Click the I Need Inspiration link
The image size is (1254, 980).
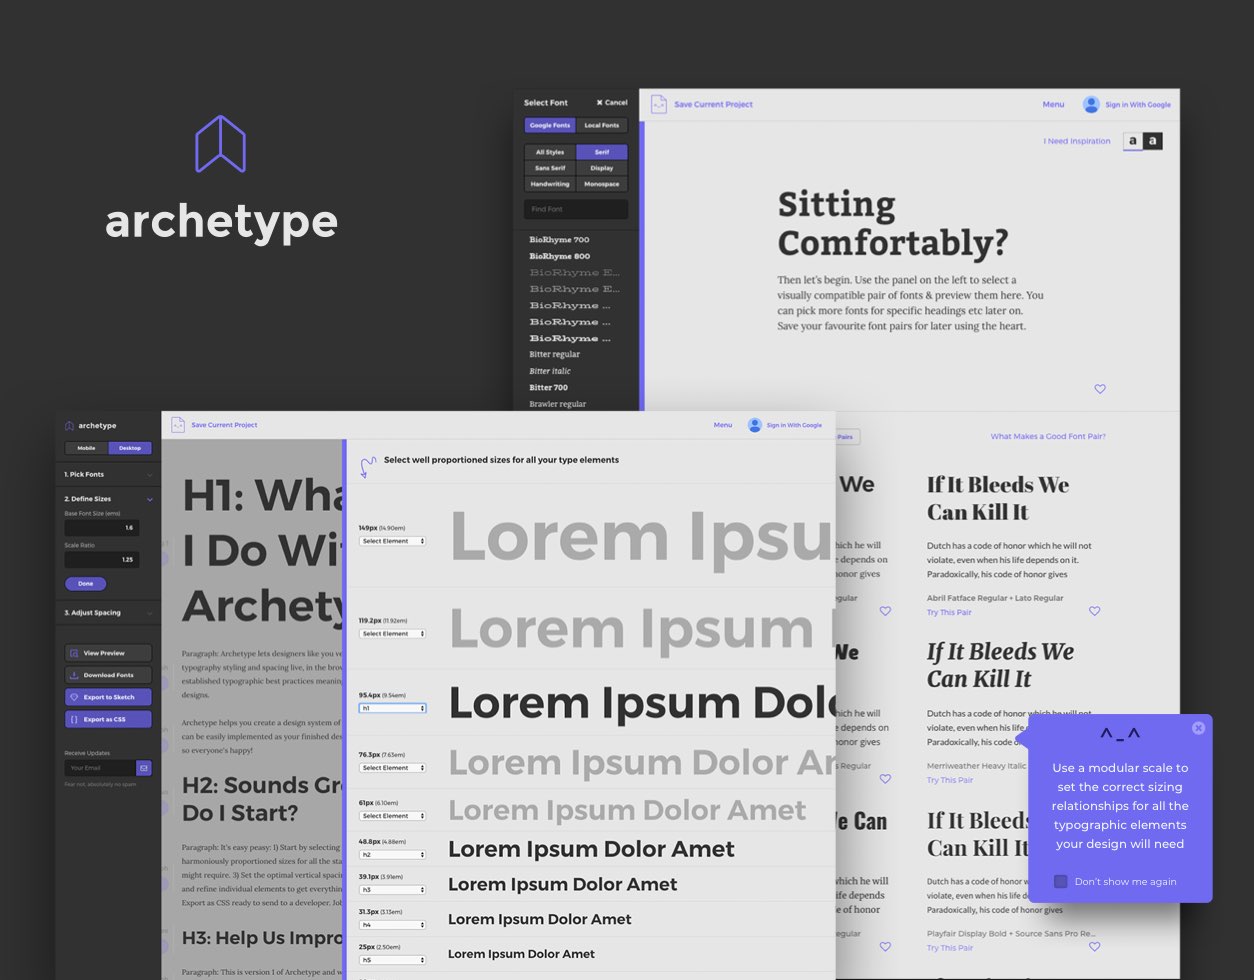click(x=1077, y=141)
